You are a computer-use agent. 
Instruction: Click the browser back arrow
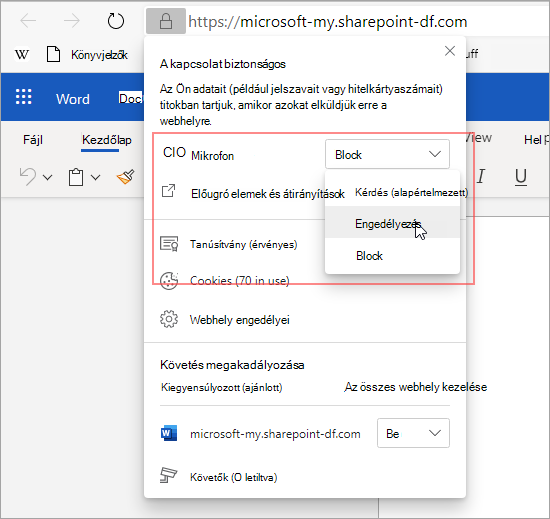click(x=28, y=21)
